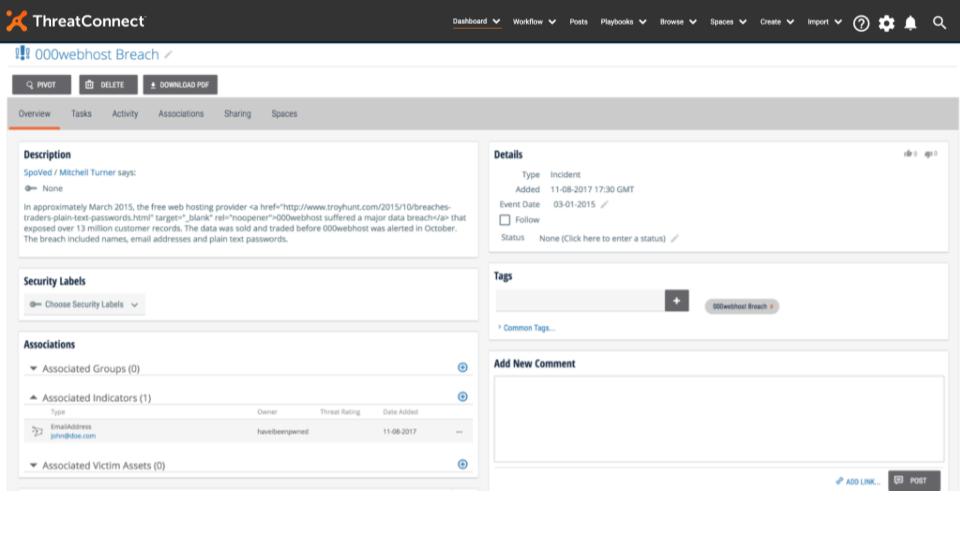Expand Associated Victim Assets (0) section

coord(33,465)
